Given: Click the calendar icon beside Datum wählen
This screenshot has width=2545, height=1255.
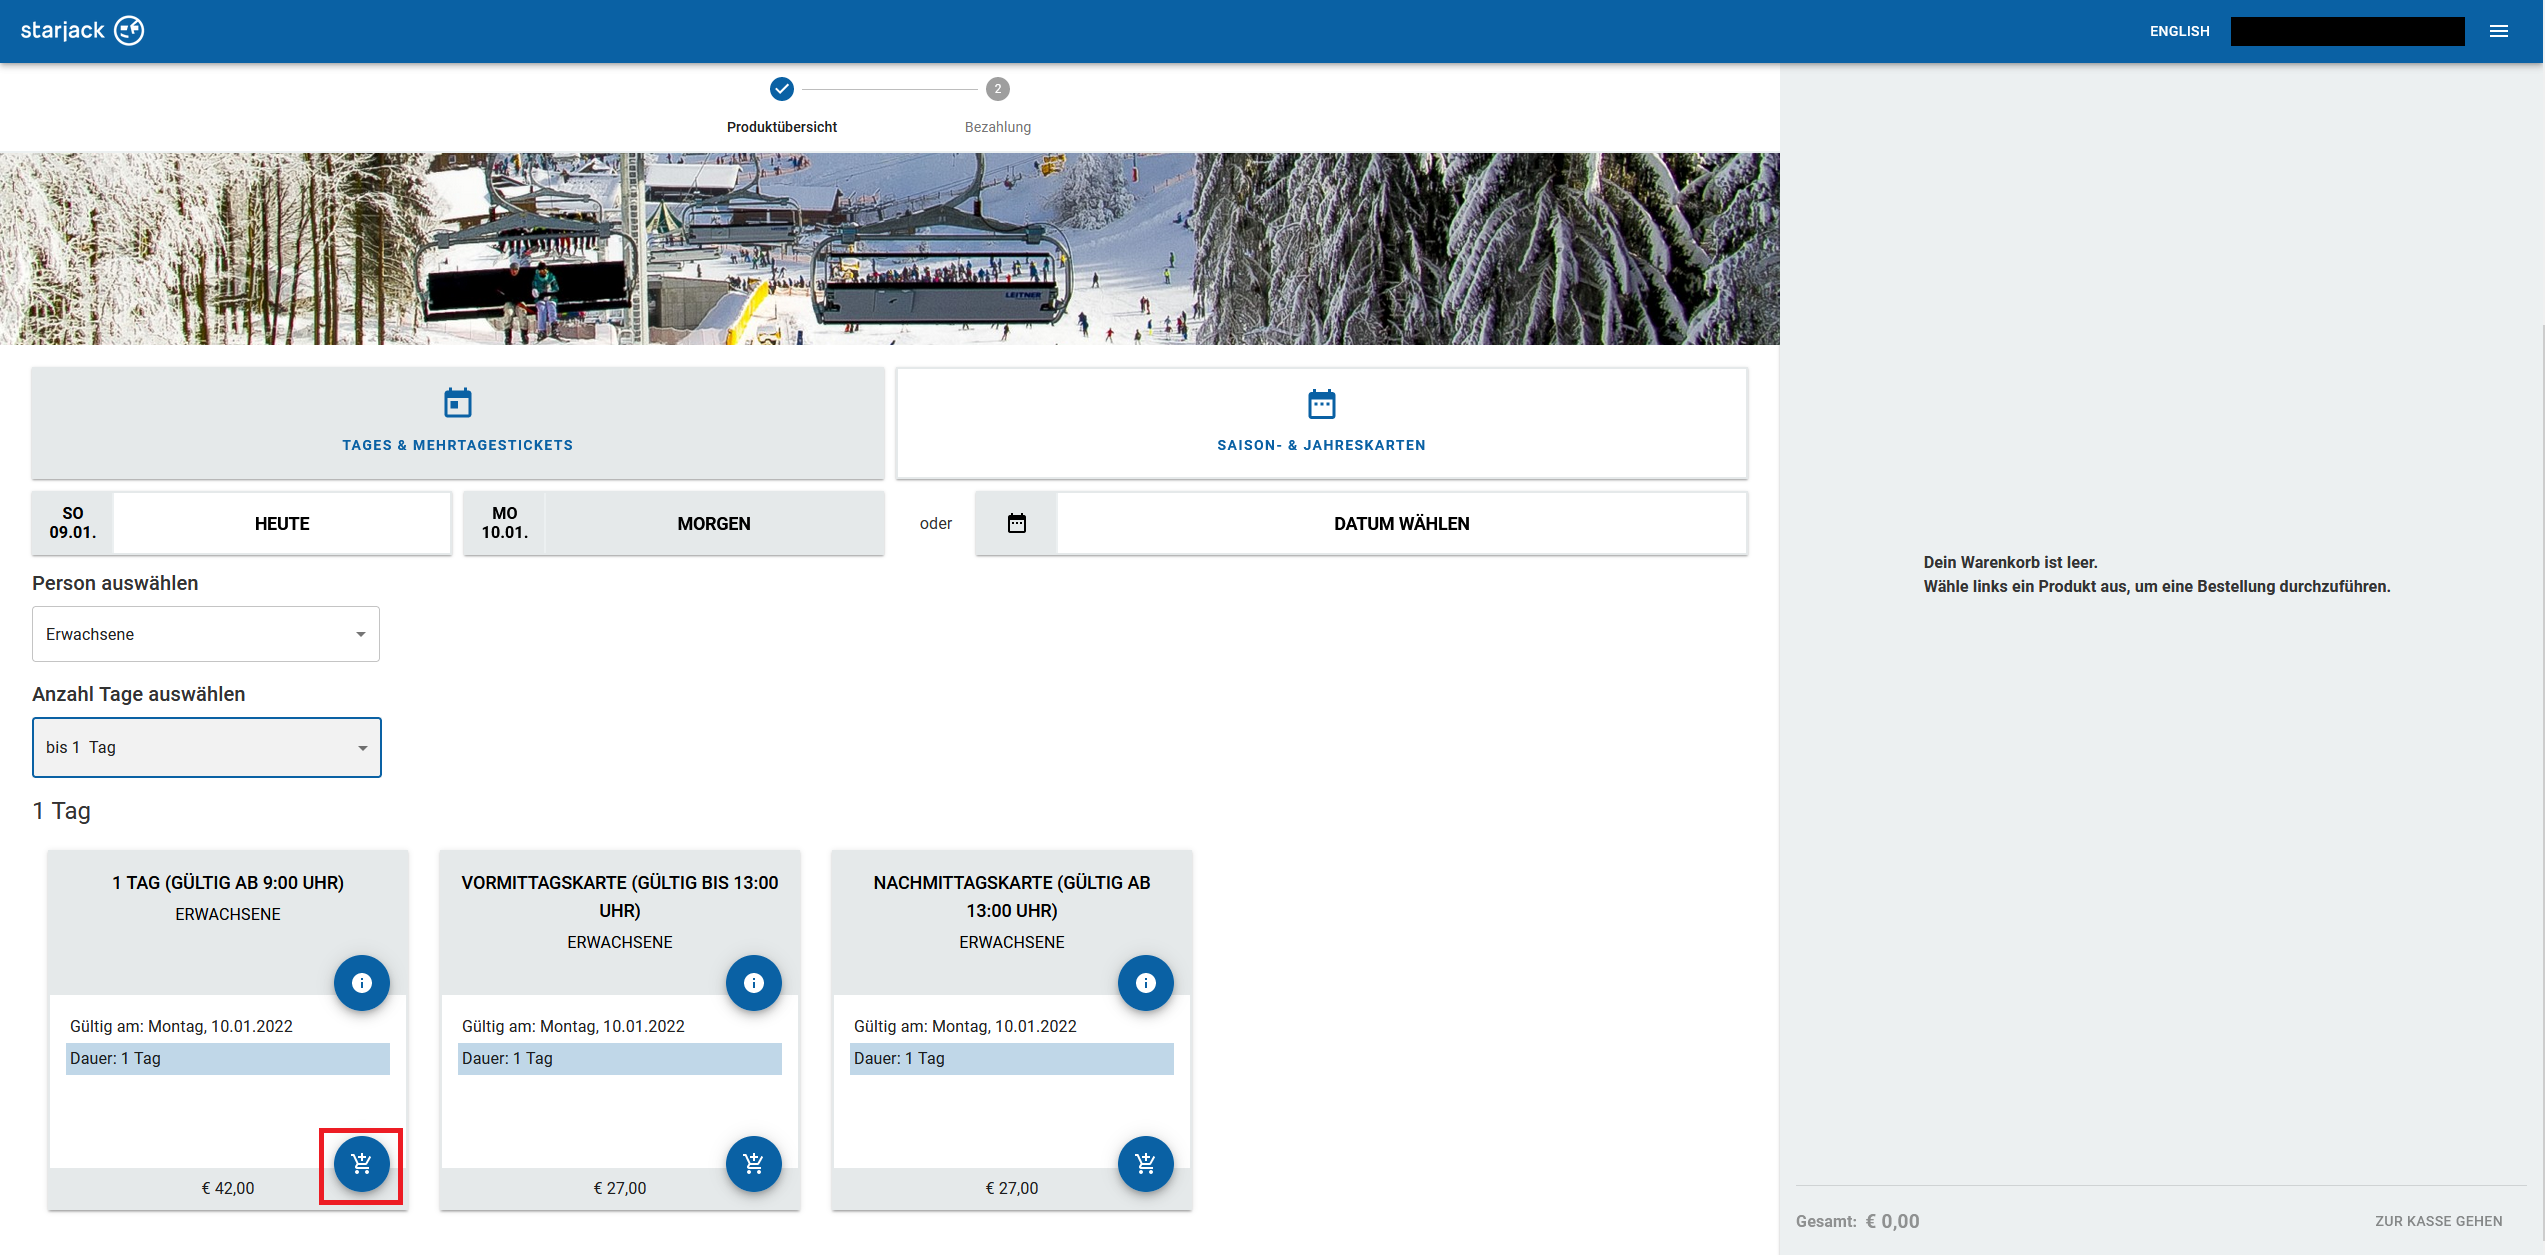Looking at the screenshot, I should (1016, 523).
